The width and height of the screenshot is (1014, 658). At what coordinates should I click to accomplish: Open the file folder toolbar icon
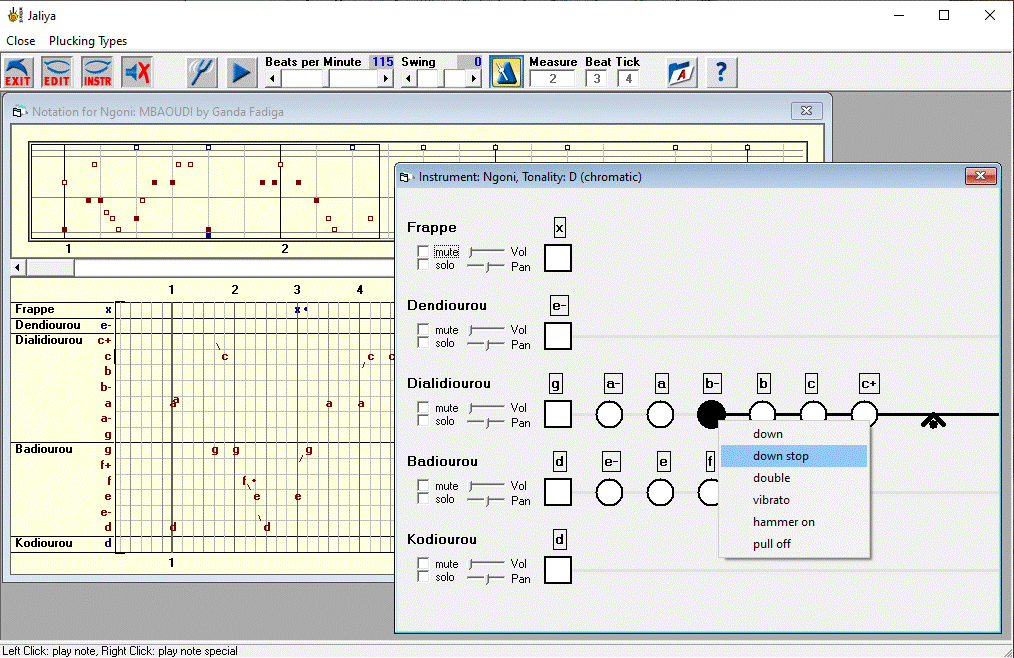click(682, 72)
